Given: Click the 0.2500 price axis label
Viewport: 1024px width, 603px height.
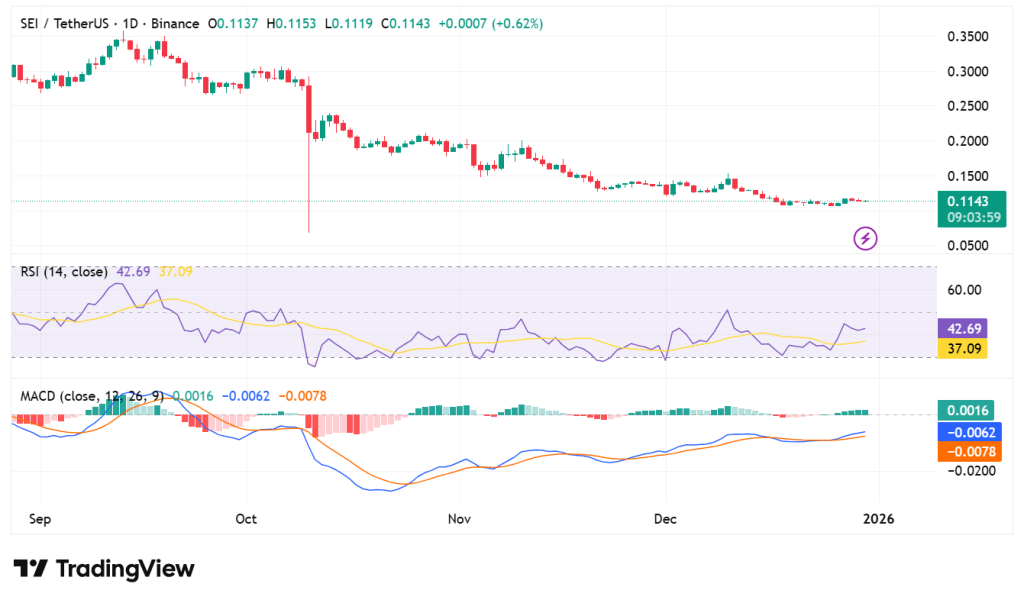Looking at the screenshot, I should click(x=968, y=106).
